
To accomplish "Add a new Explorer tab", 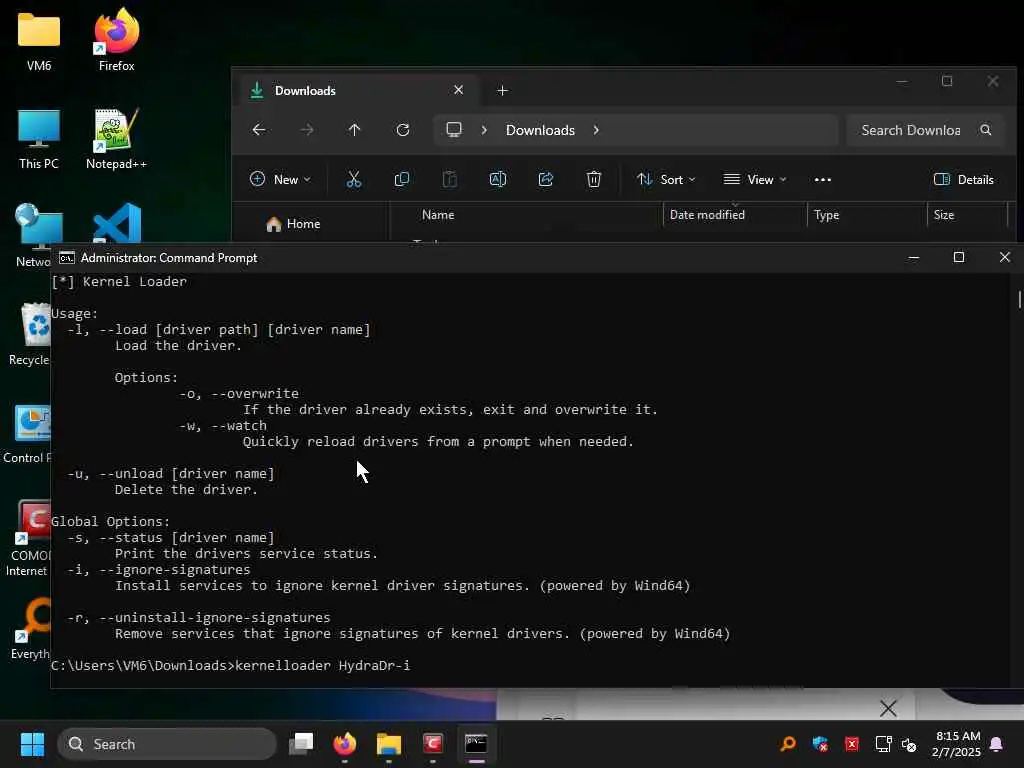I will (x=502, y=91).
